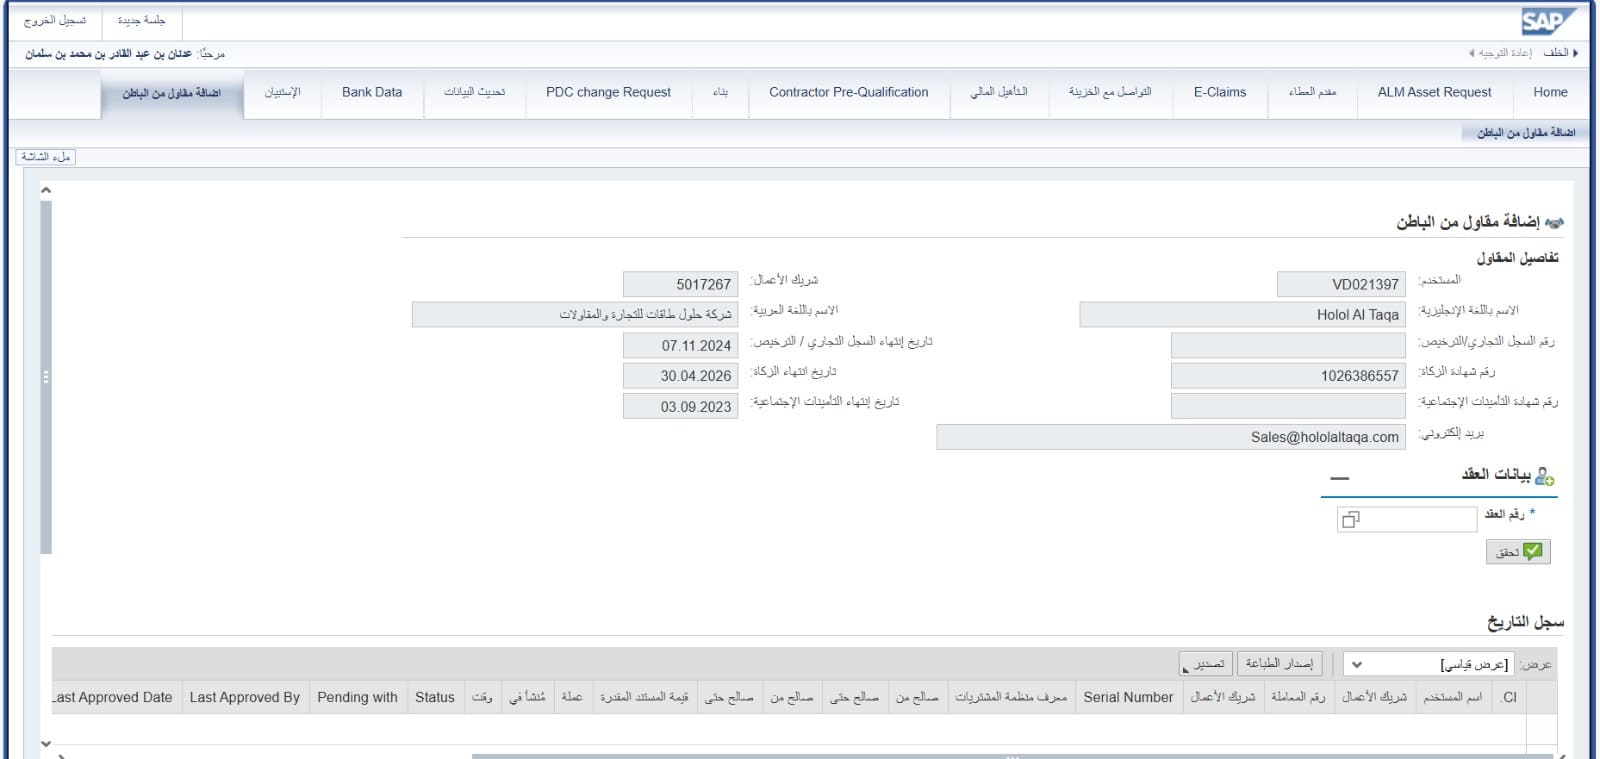Click the Serial Number column header
The image size is (1600, 759).
1127,697
